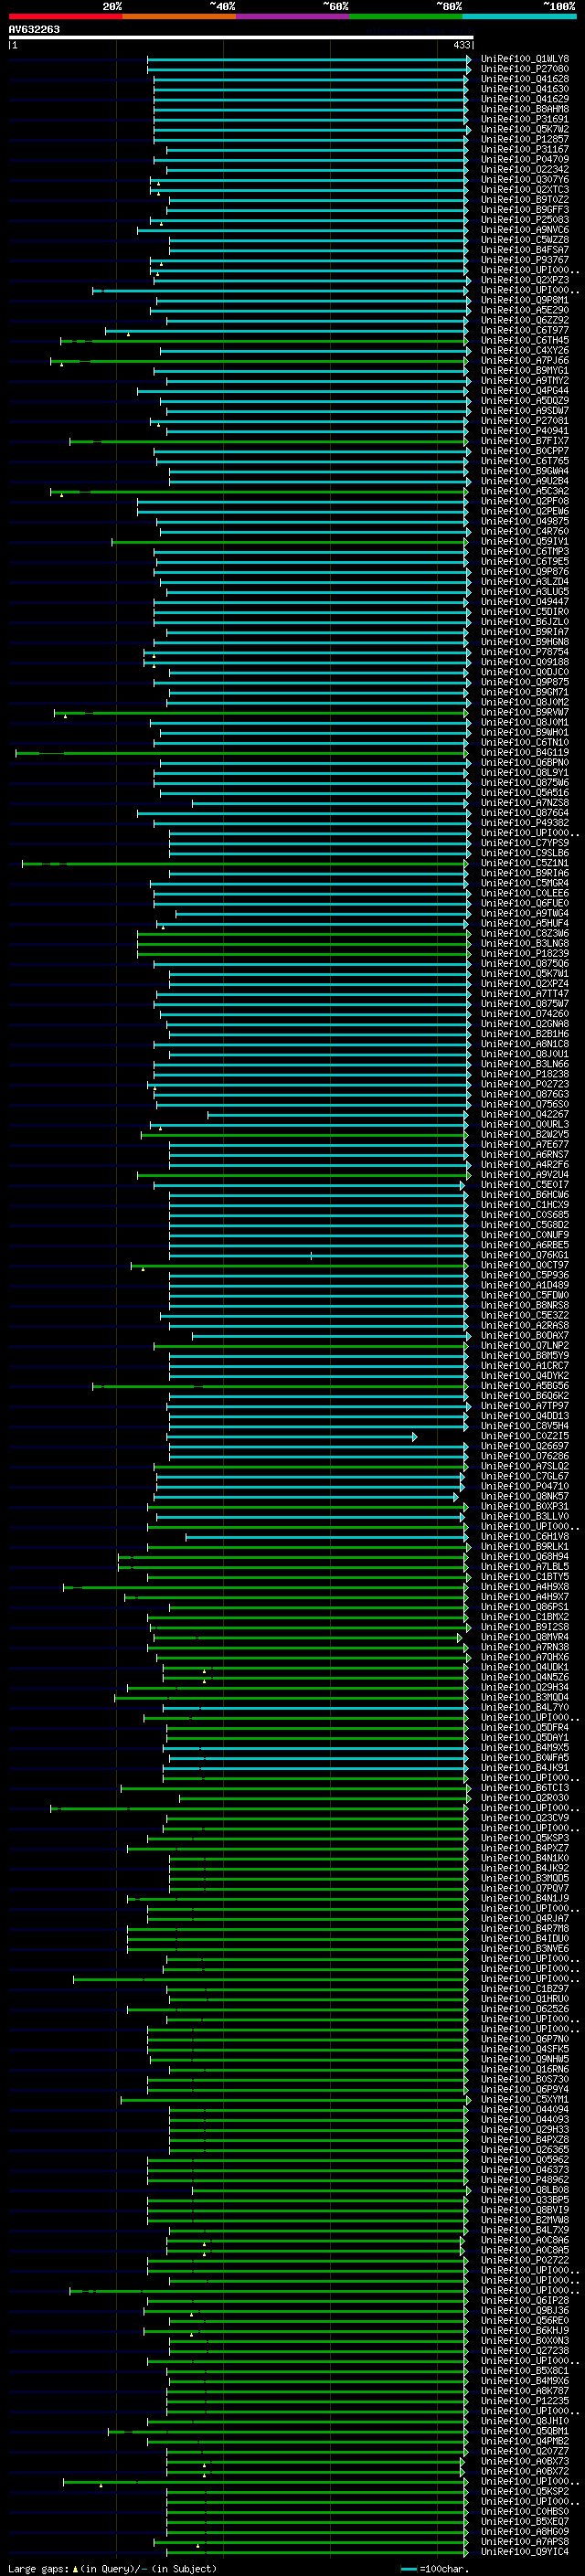The image size is (585, 2576).
Task: Click the query end position 433
Action: pyautogui.click(x=461, y=45)
